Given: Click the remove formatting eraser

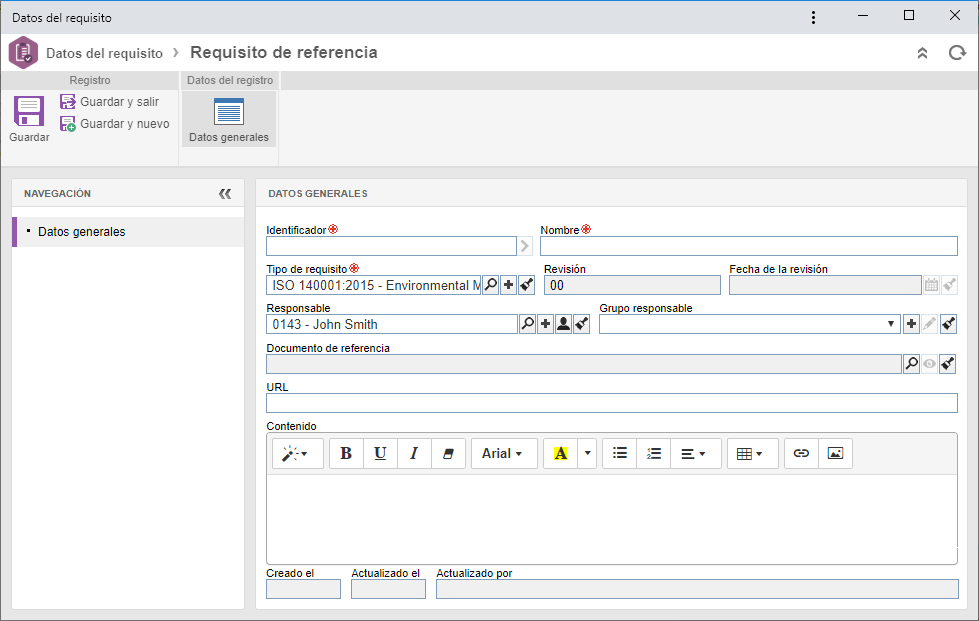Looking at the screenshot, I should point(448,454).
